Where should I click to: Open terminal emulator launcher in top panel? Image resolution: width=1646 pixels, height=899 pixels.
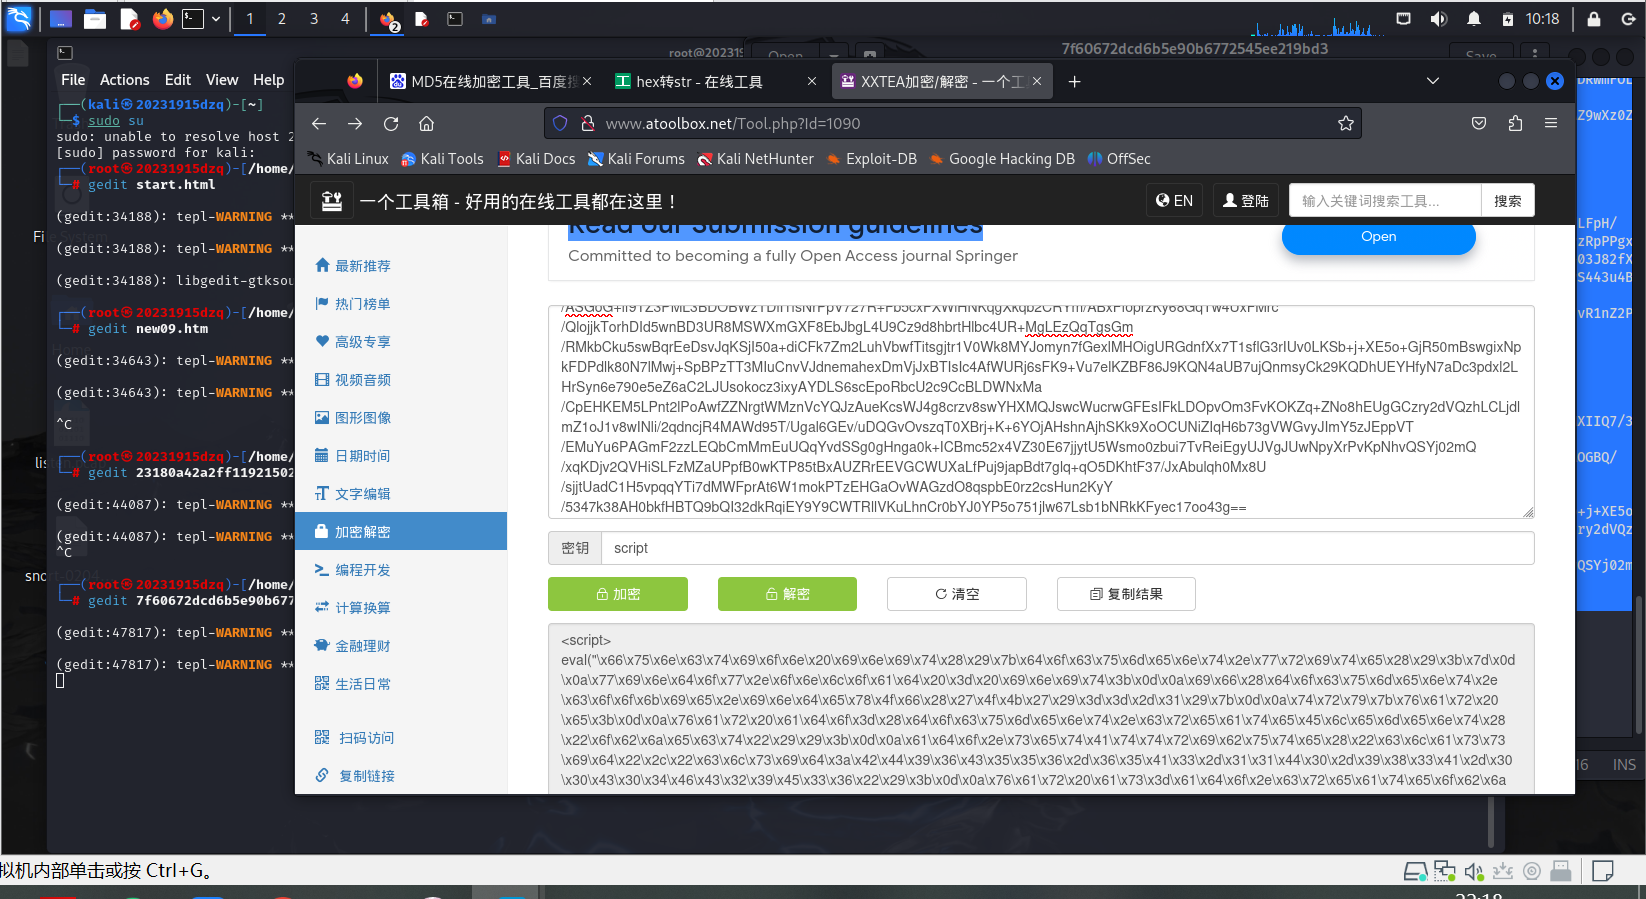(x=193, y=19)
